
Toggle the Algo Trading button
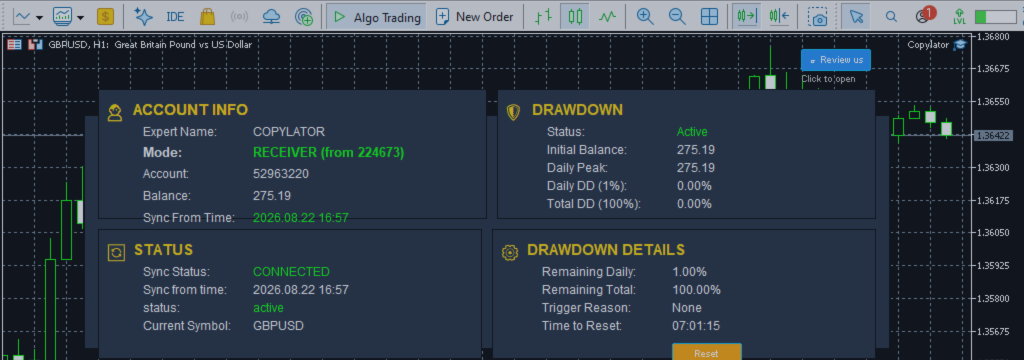click(376, 16)
